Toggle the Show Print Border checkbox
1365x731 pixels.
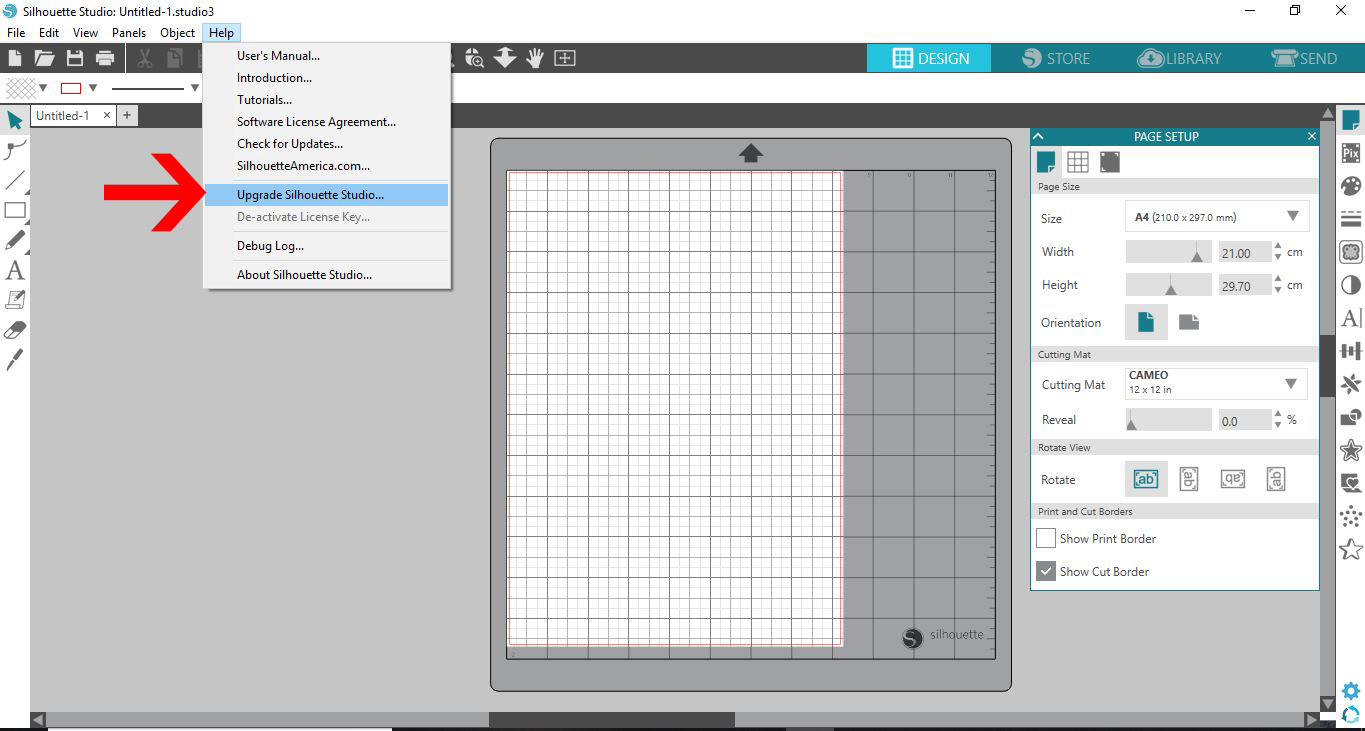point(1046,538)
